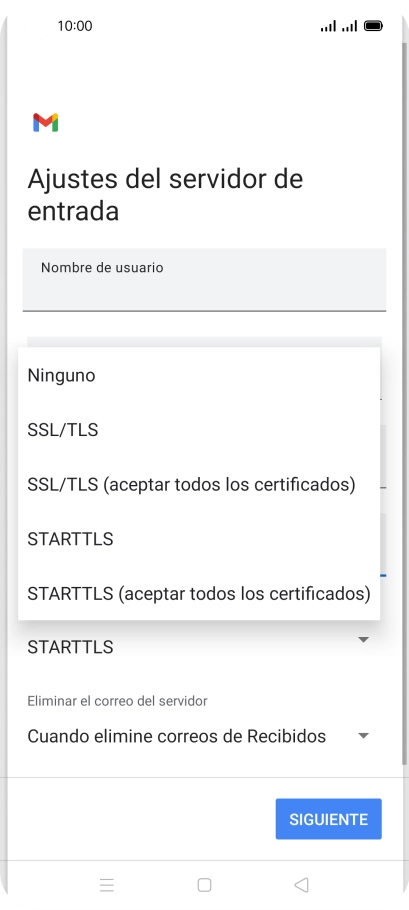Click the Gmail logo icon
The width and height of the screenshot is (409, 910).
46,122
